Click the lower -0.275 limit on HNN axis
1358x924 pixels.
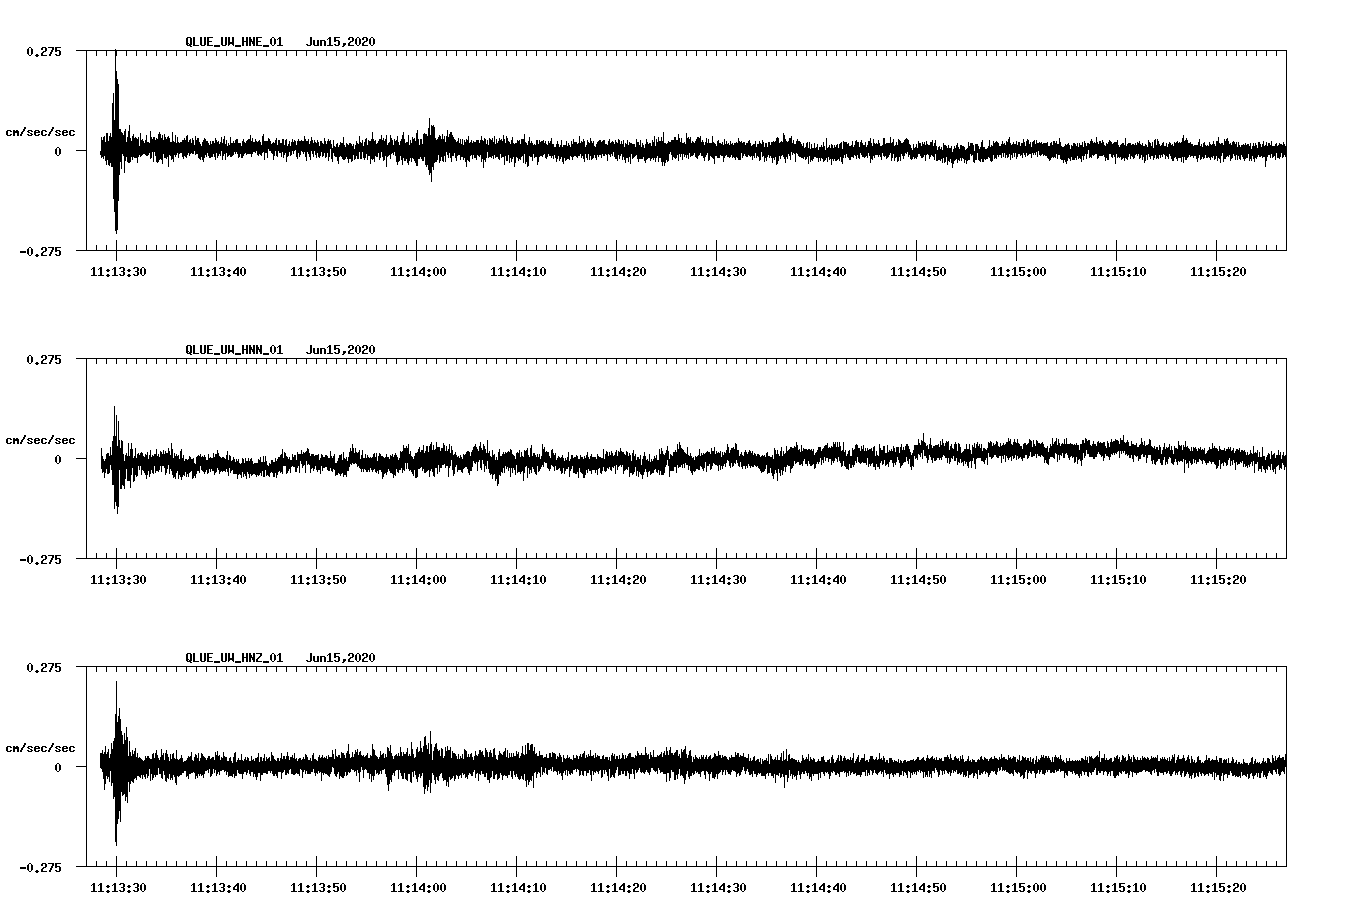pos(40,559)
